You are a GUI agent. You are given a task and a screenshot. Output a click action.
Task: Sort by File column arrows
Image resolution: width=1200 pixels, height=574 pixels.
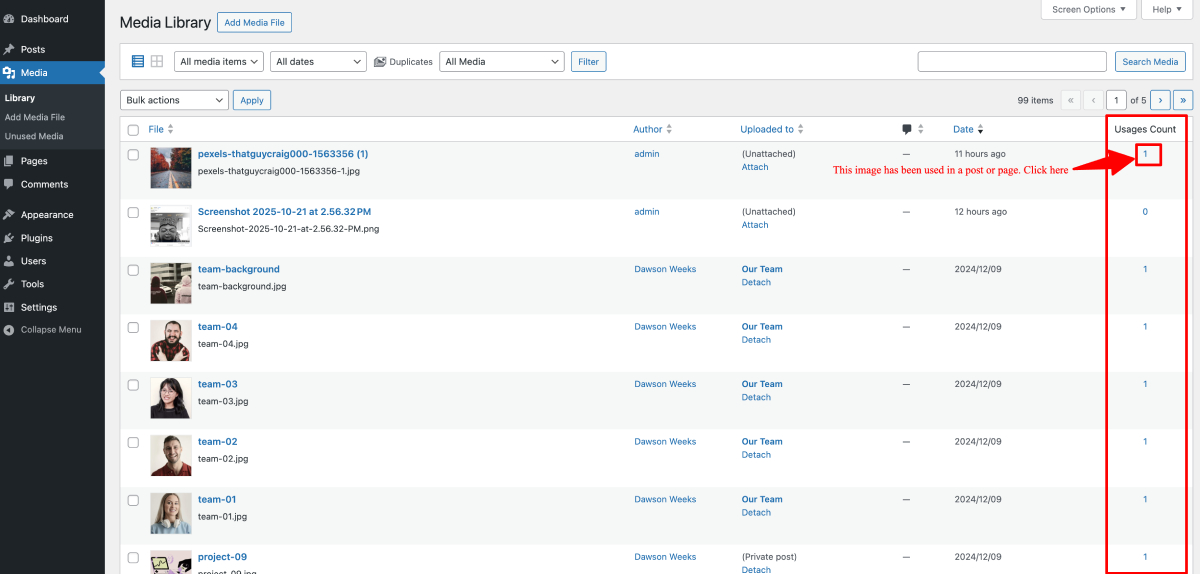coord(170,129)
